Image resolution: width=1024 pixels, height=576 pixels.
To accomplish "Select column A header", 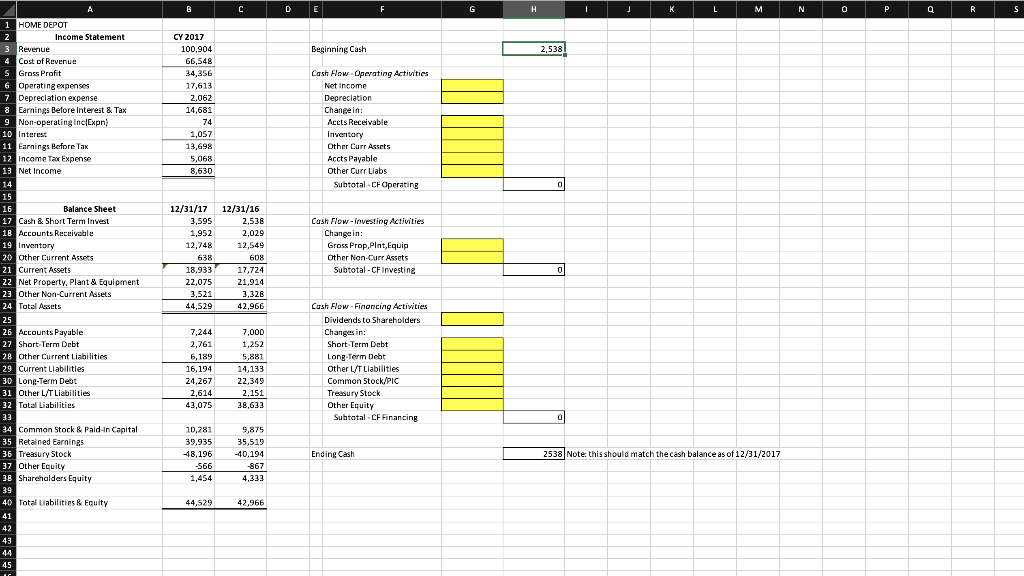I will (89, 8).
